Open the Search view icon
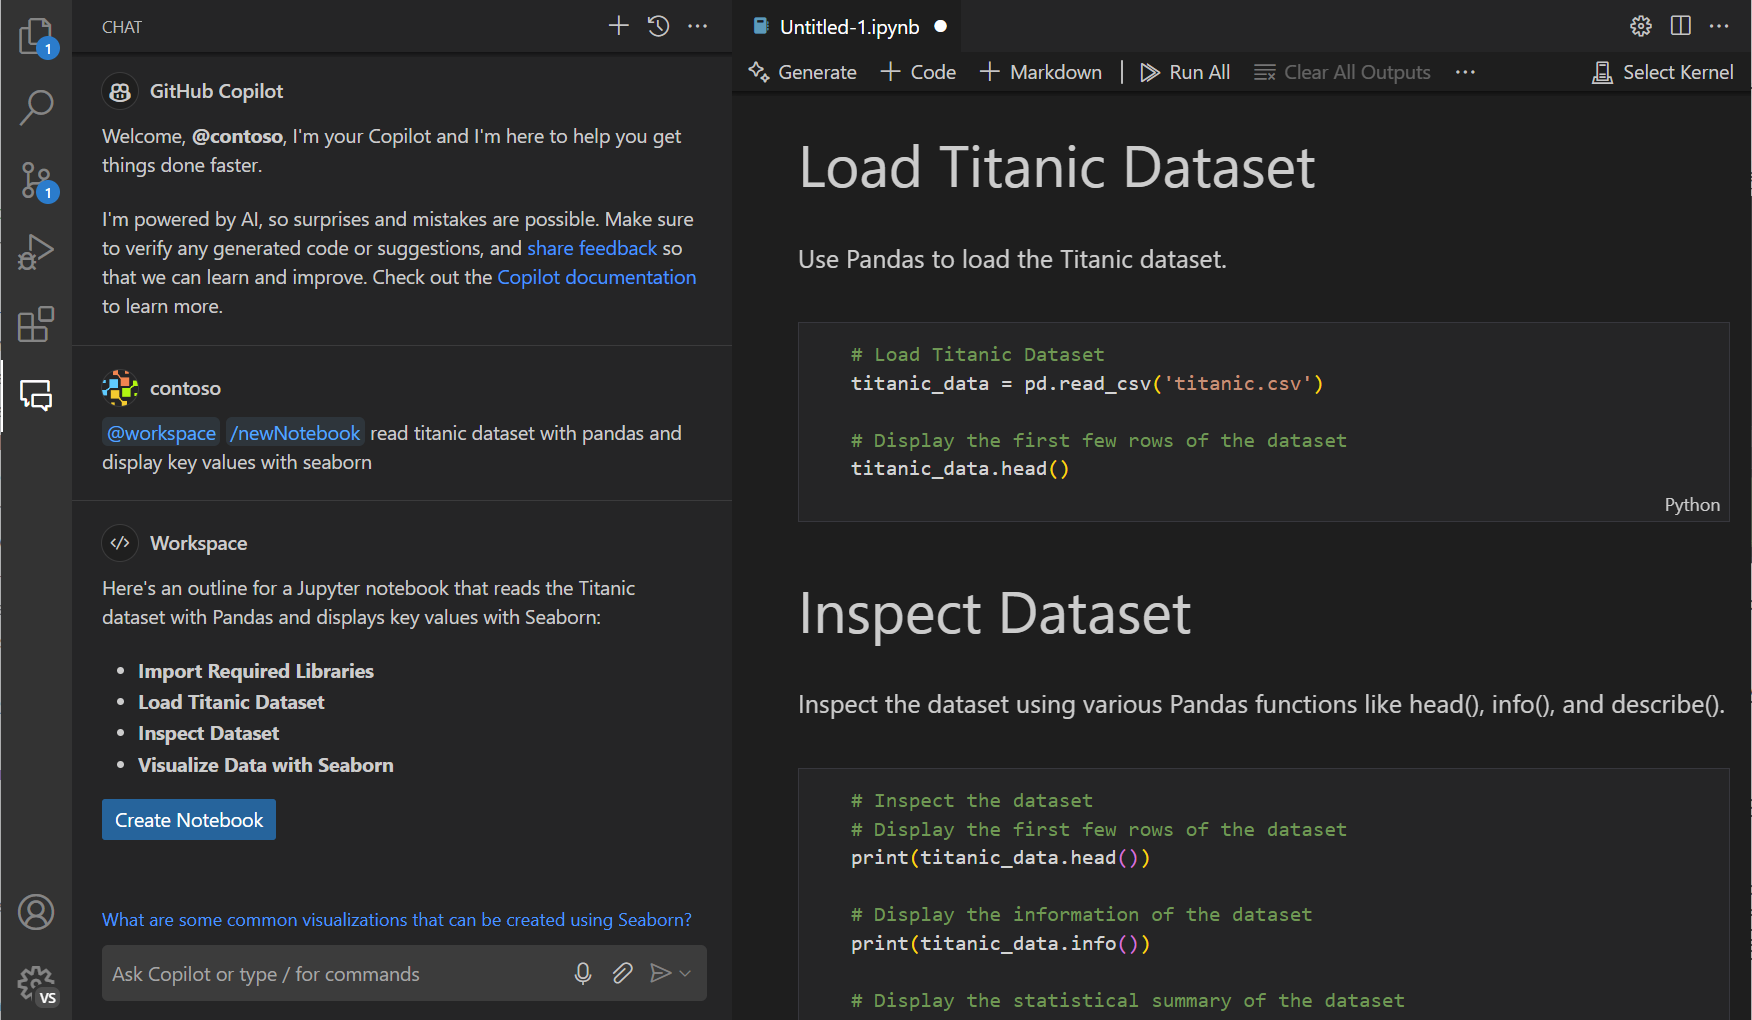1752x1020 pixels. [x=36, y=108]
